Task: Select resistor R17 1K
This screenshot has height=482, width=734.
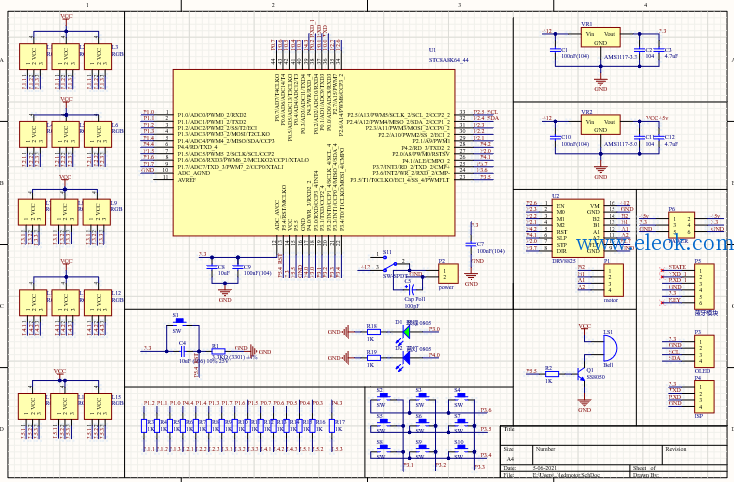Action: (331, 426)
